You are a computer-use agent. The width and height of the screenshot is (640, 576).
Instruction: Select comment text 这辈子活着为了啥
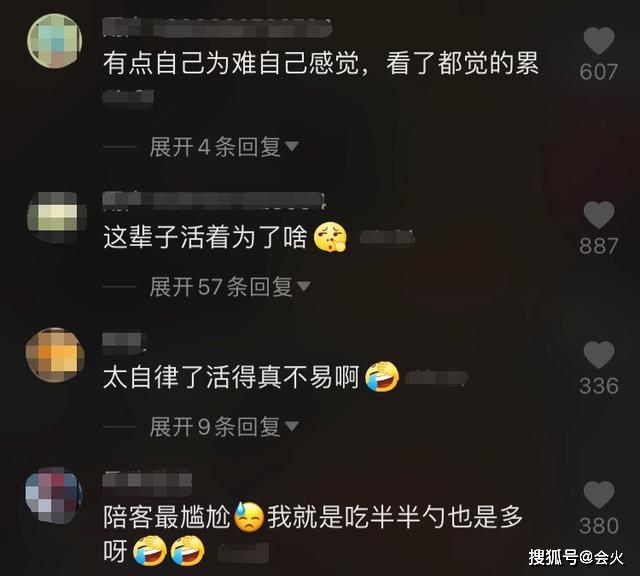click(x=205, y=237)
